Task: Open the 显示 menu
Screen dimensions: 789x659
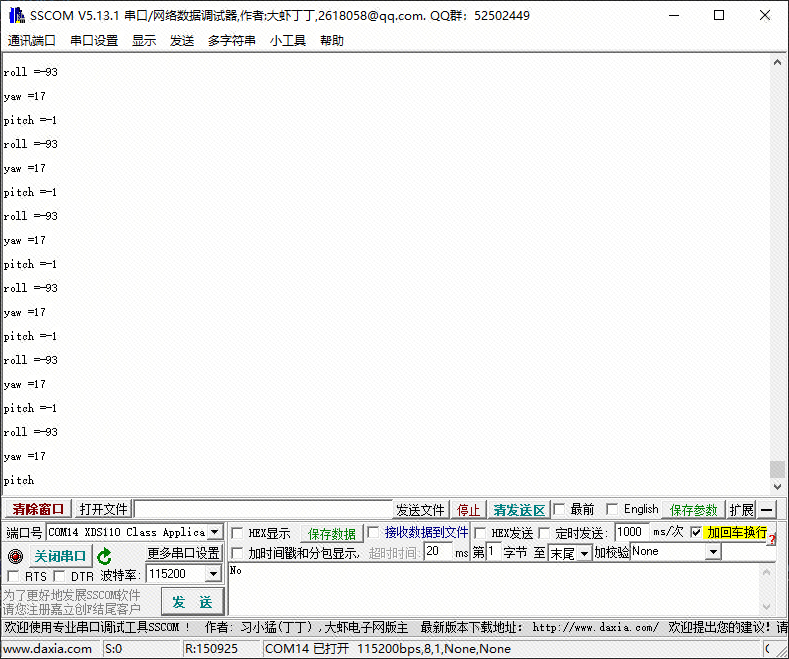Action: tap(144, 40)
